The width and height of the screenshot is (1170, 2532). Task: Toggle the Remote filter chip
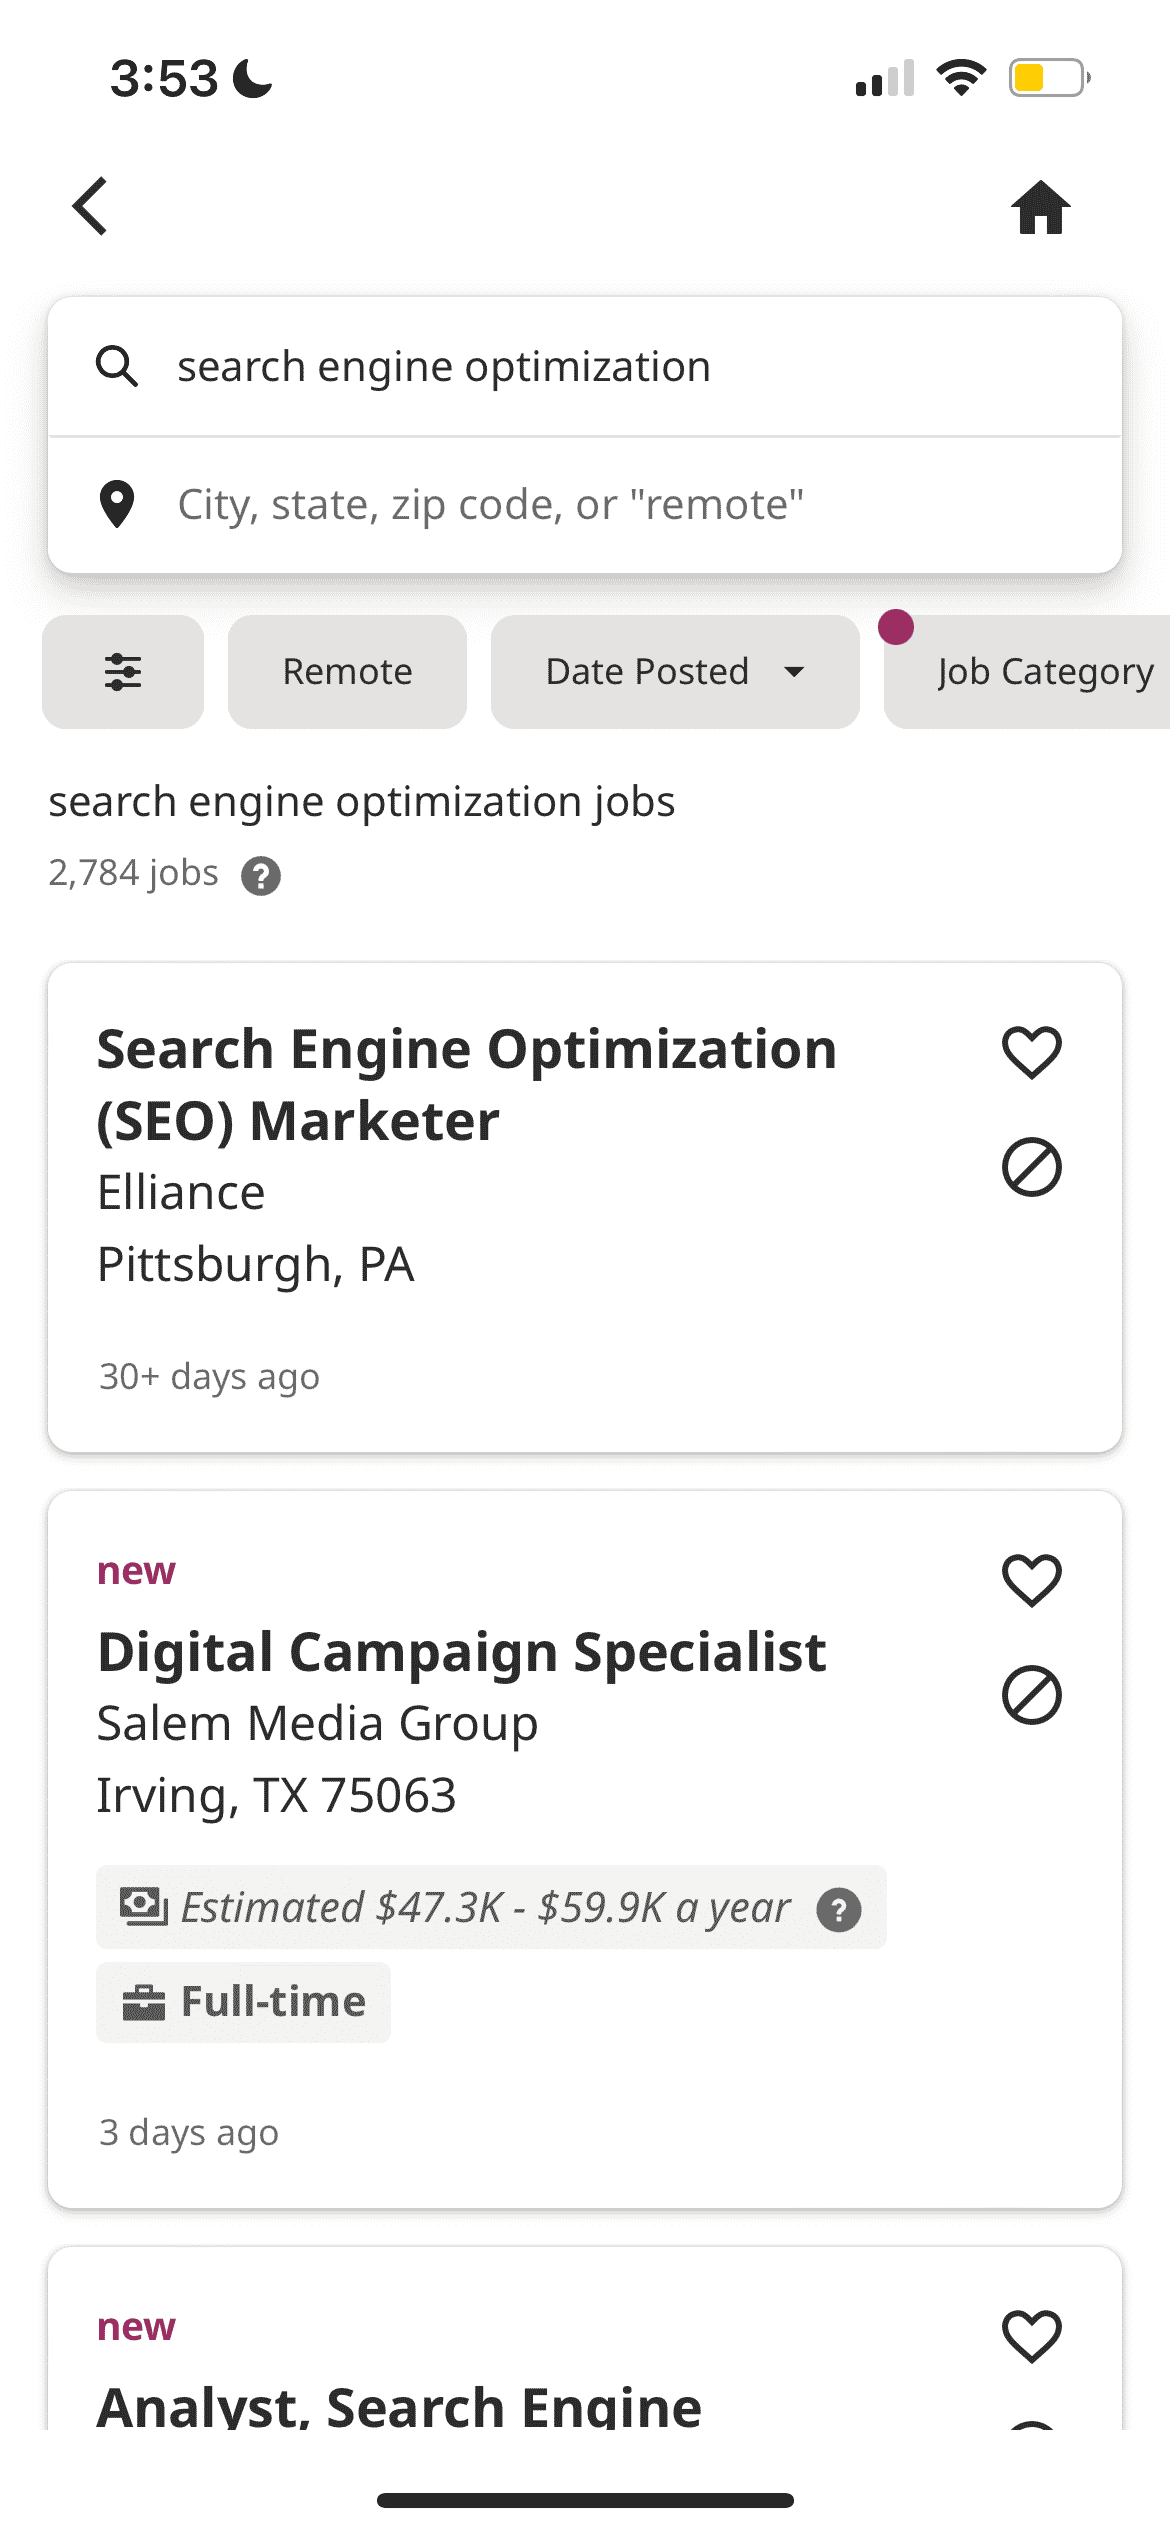(347, 672)
